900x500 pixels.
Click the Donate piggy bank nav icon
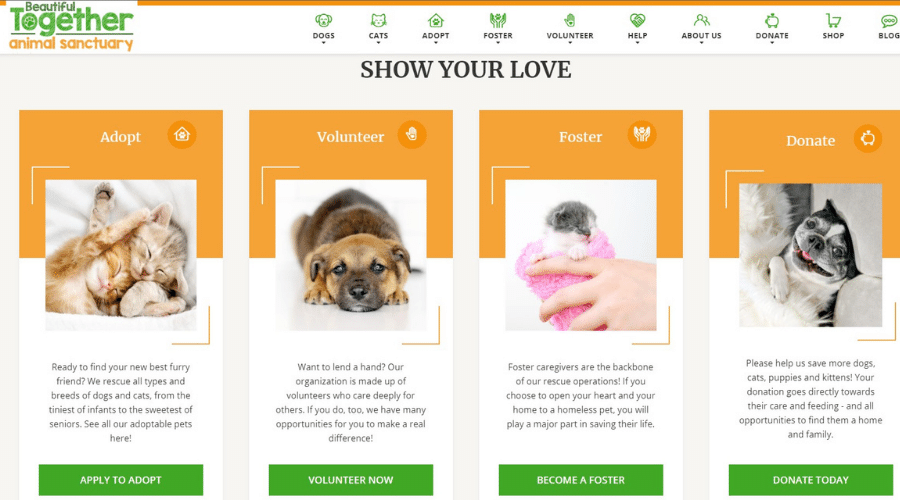[x=772, y=21]
